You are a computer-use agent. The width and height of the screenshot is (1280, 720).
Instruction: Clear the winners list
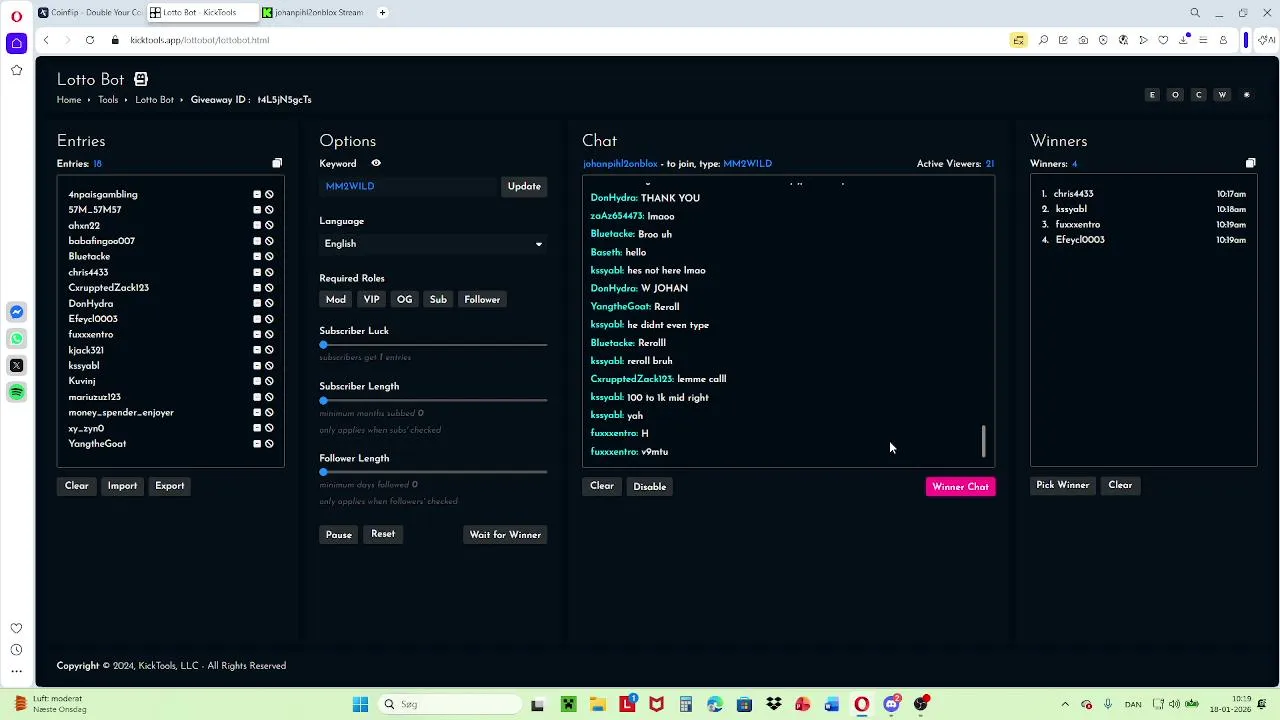click(1120, 485)
